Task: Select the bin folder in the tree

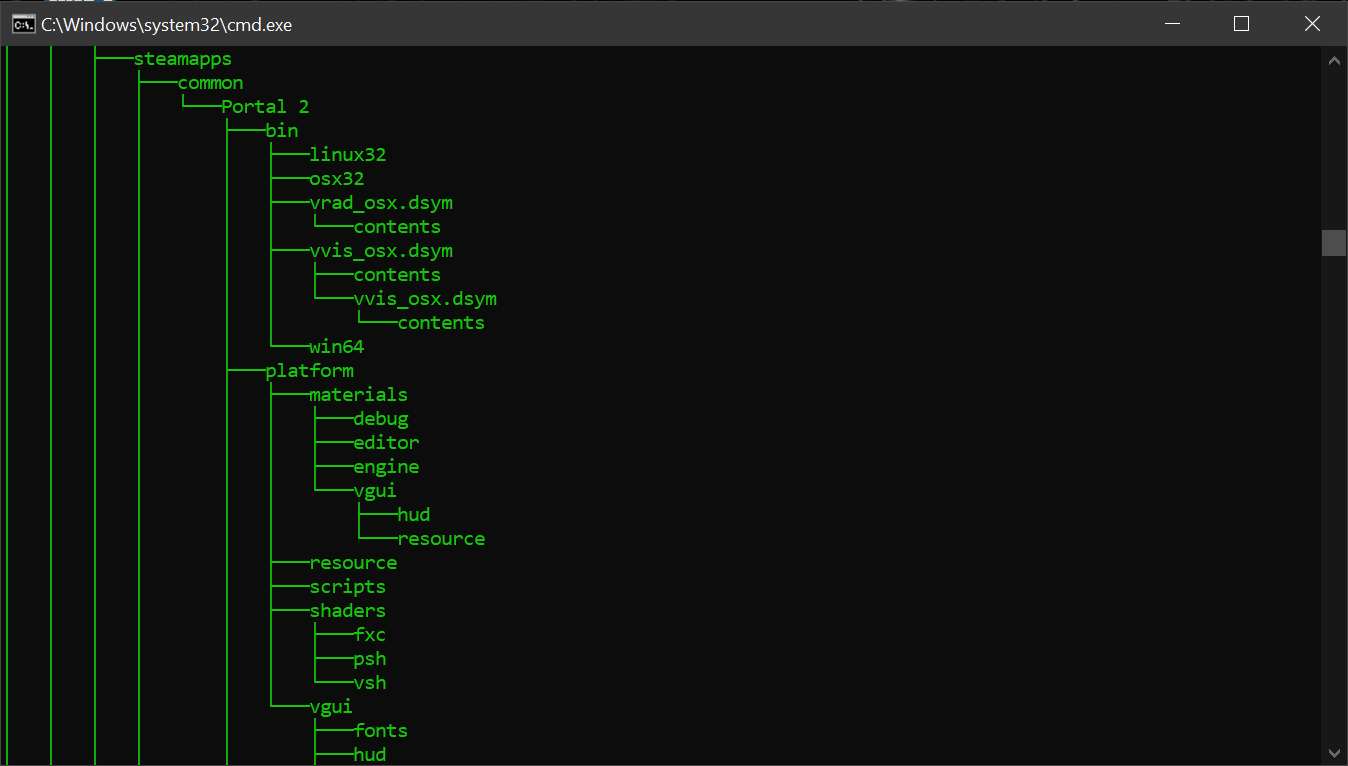Action: pos(281,130)
